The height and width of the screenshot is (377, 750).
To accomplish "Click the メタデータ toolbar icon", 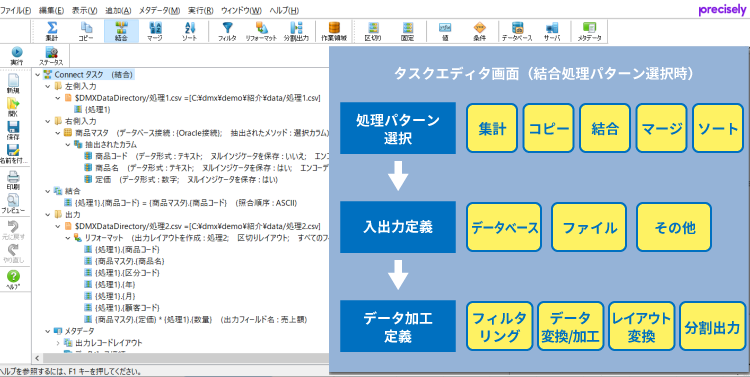I will point(589,31).
